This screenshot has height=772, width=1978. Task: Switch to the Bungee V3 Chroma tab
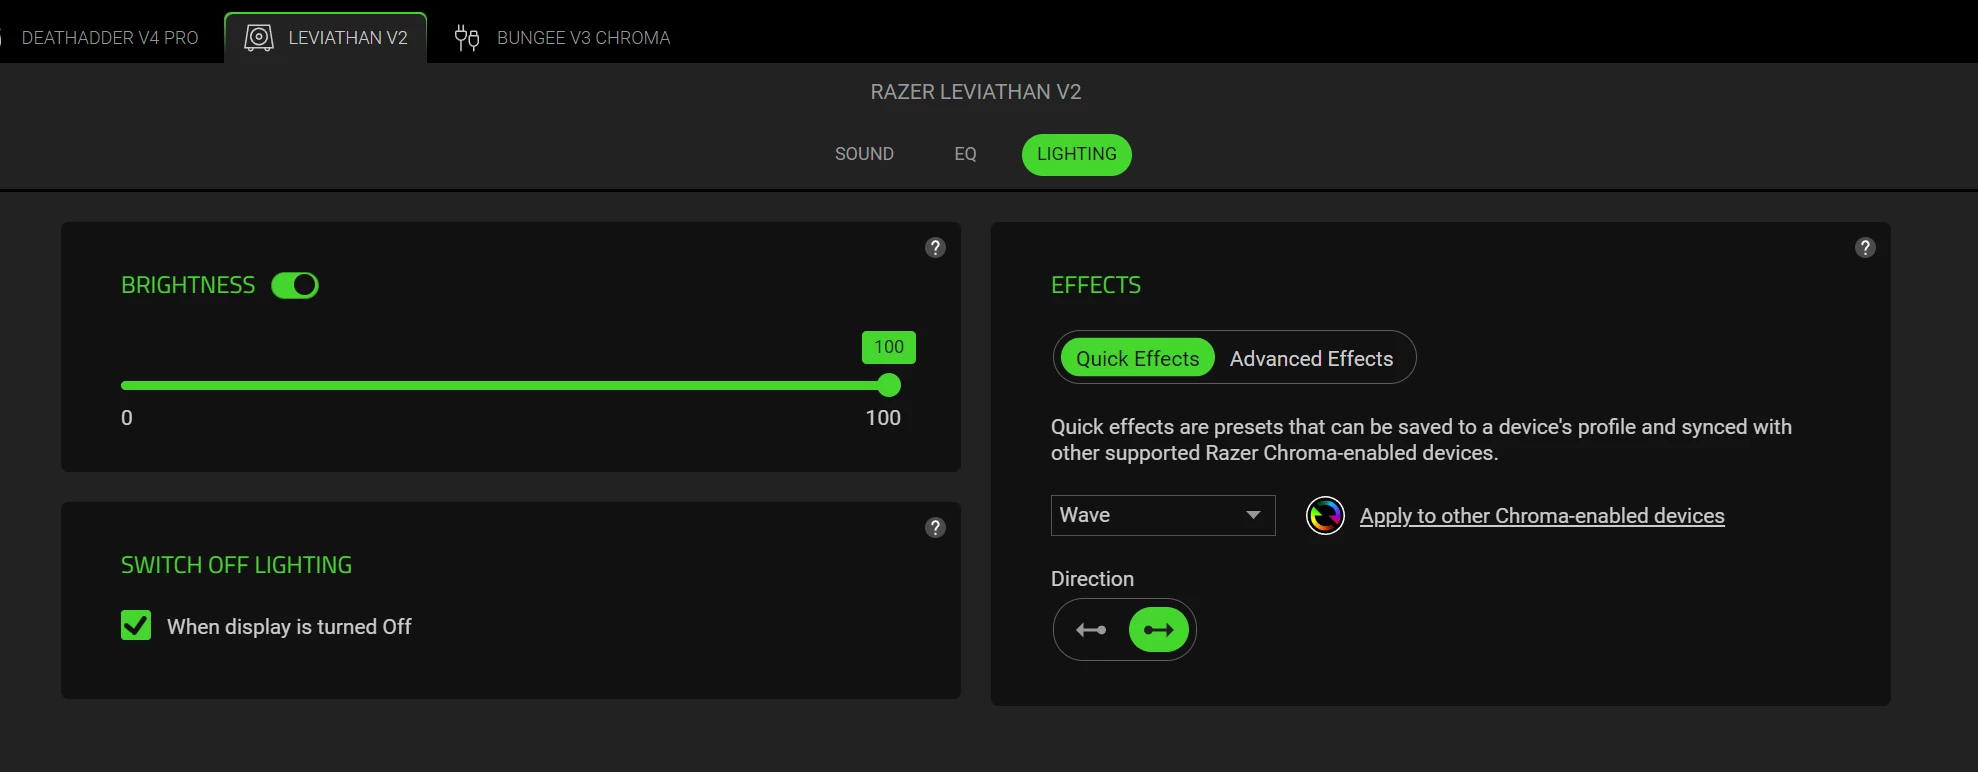pyautogui.click(x=563, y=38)
